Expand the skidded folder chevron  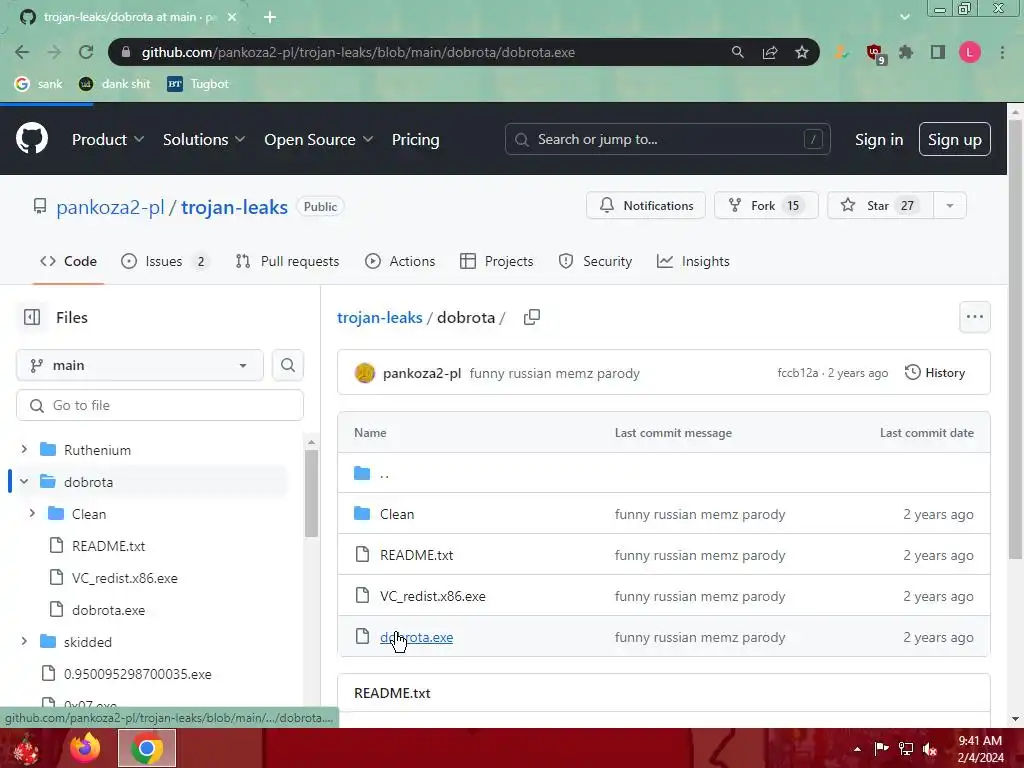click(x=24, y=641)
